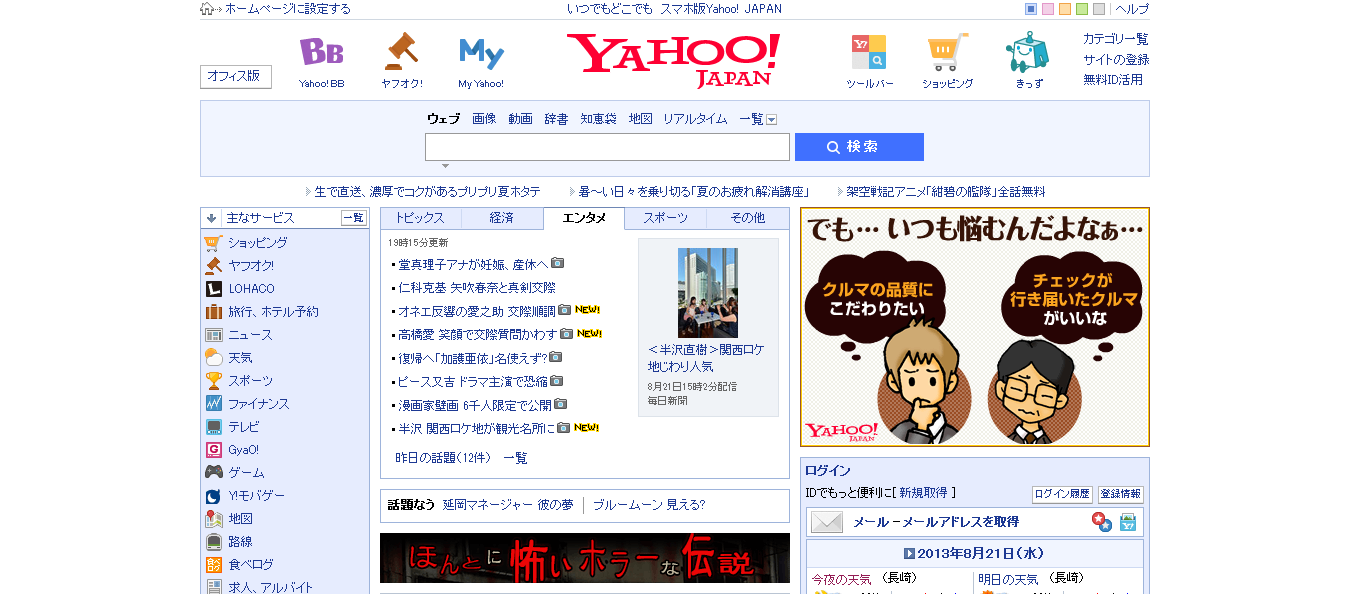Open the Shopping cart icon in header
The height and width of the screenshot is (594, 1349).
[x=947, y=52]
